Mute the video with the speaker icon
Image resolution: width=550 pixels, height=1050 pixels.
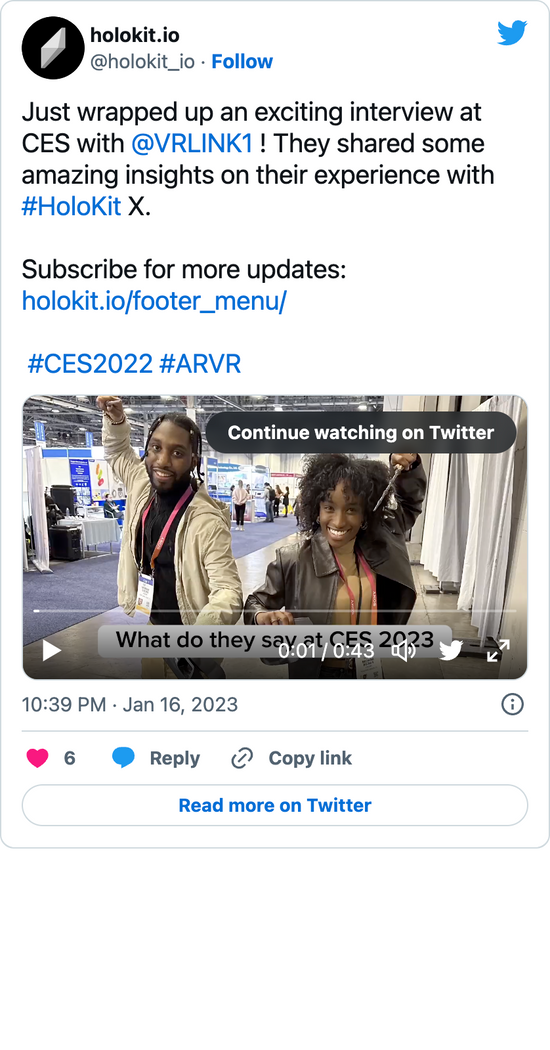point(404,650)
